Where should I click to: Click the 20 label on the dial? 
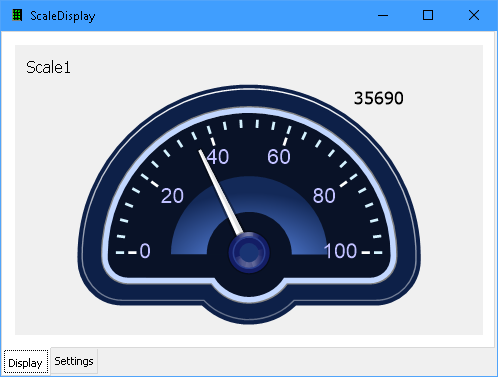tap(172, 196)
